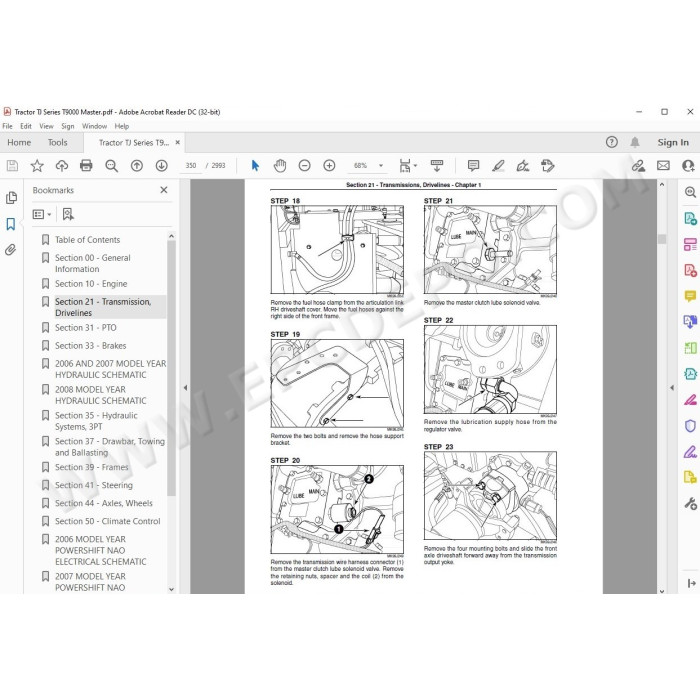The height and width of the screenshot is (700, 700).
Task: Bookmark file with star icon
Action: point(37,166)
